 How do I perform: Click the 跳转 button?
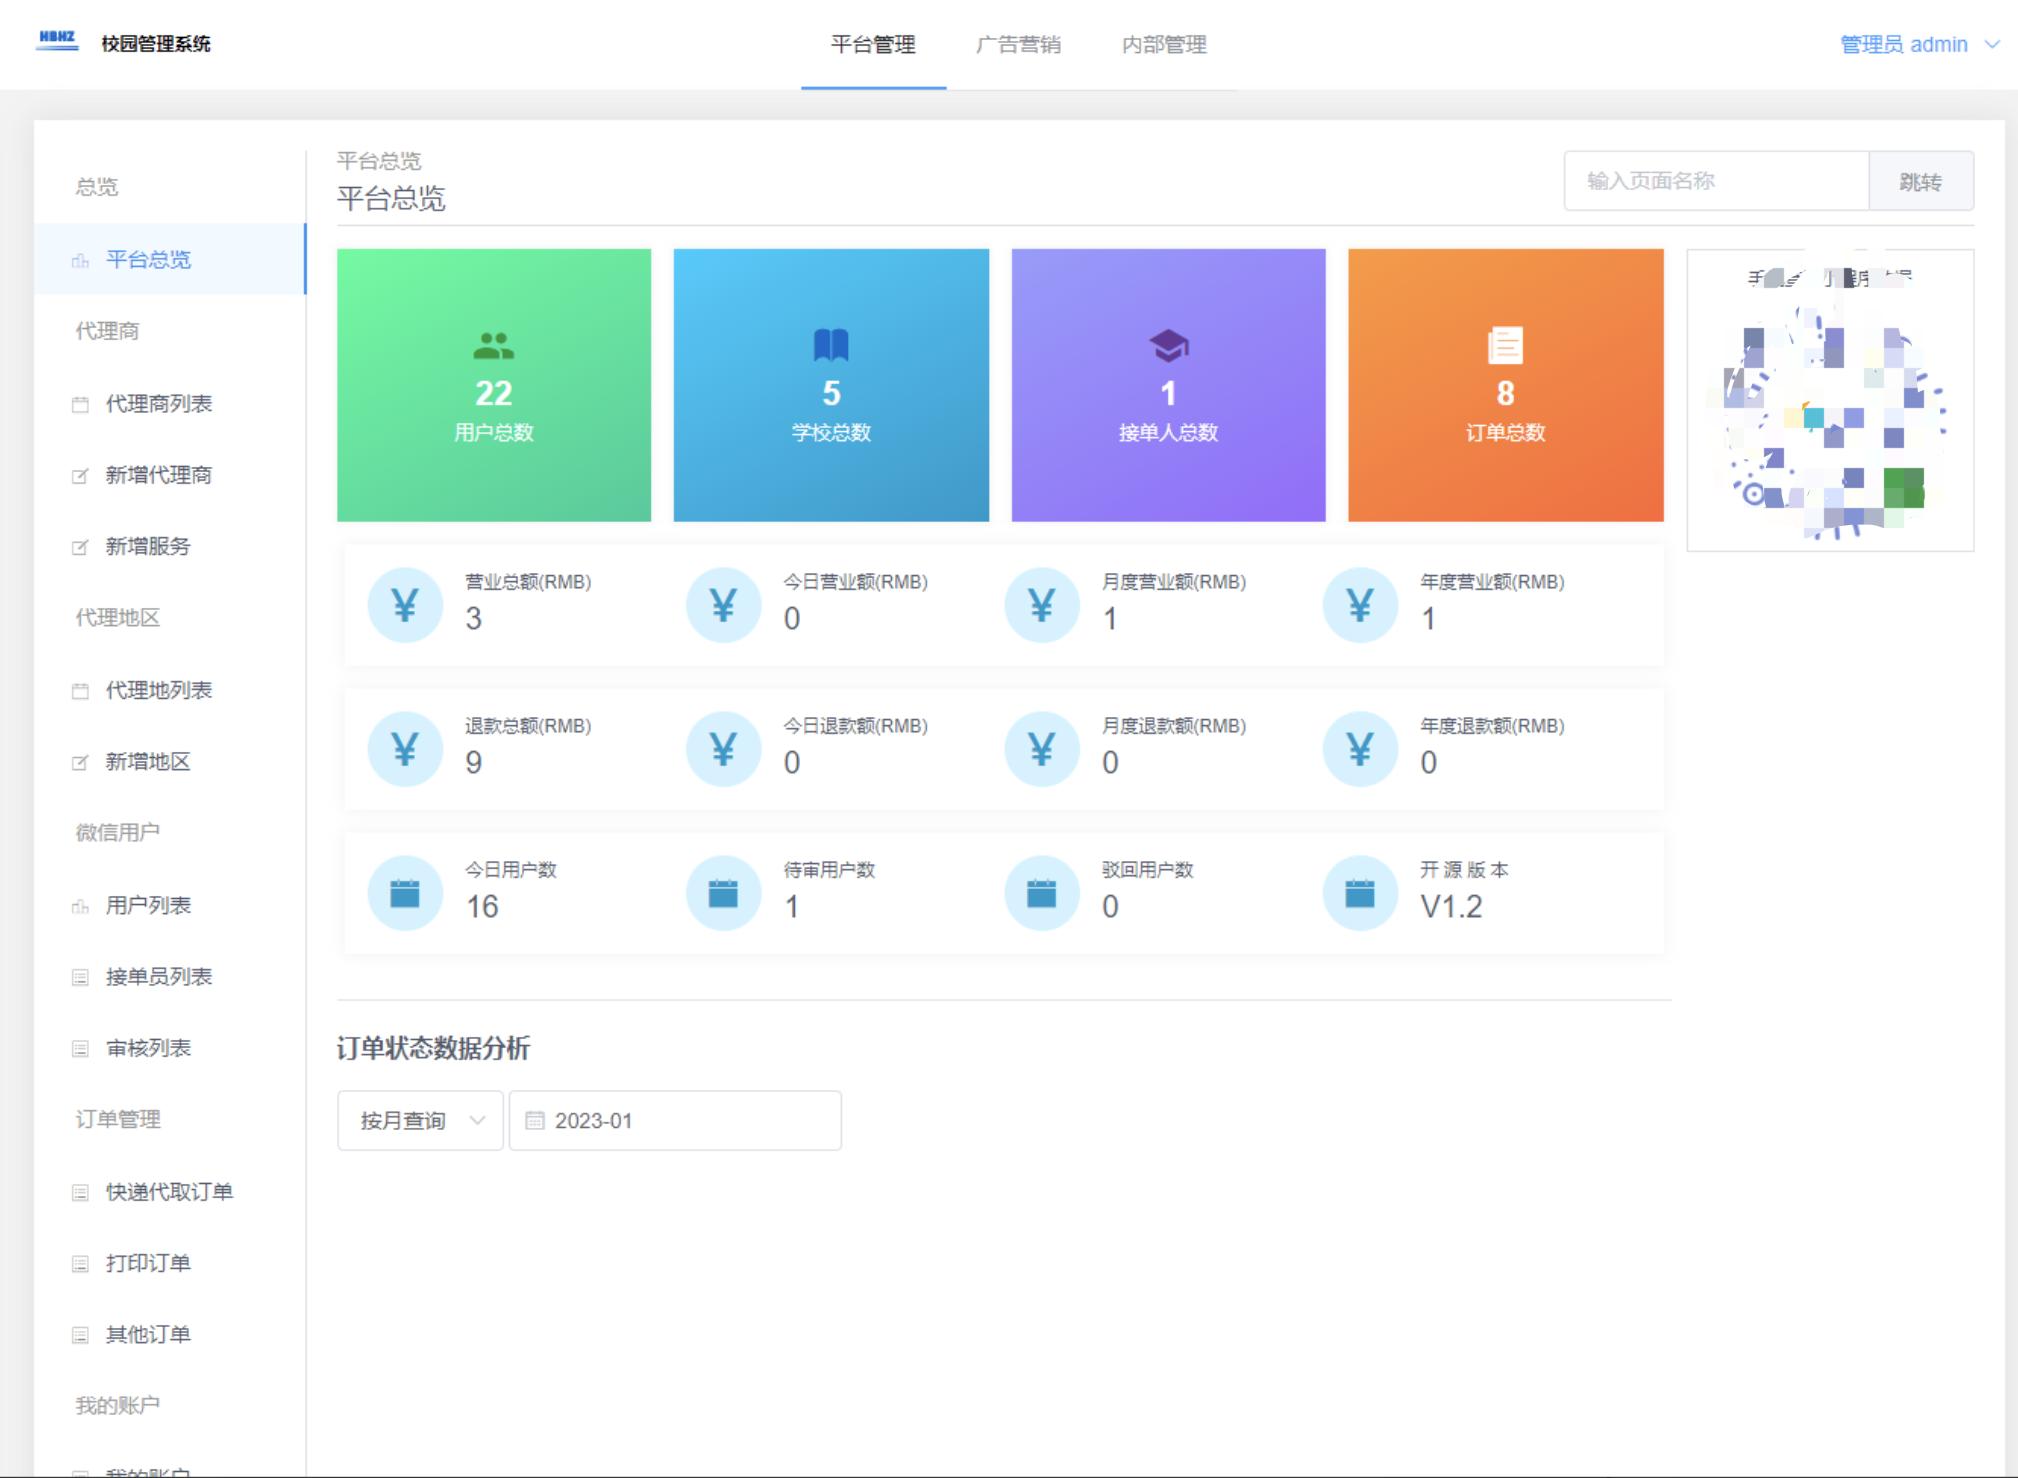pyautogui.click(x=1922, y=180)
